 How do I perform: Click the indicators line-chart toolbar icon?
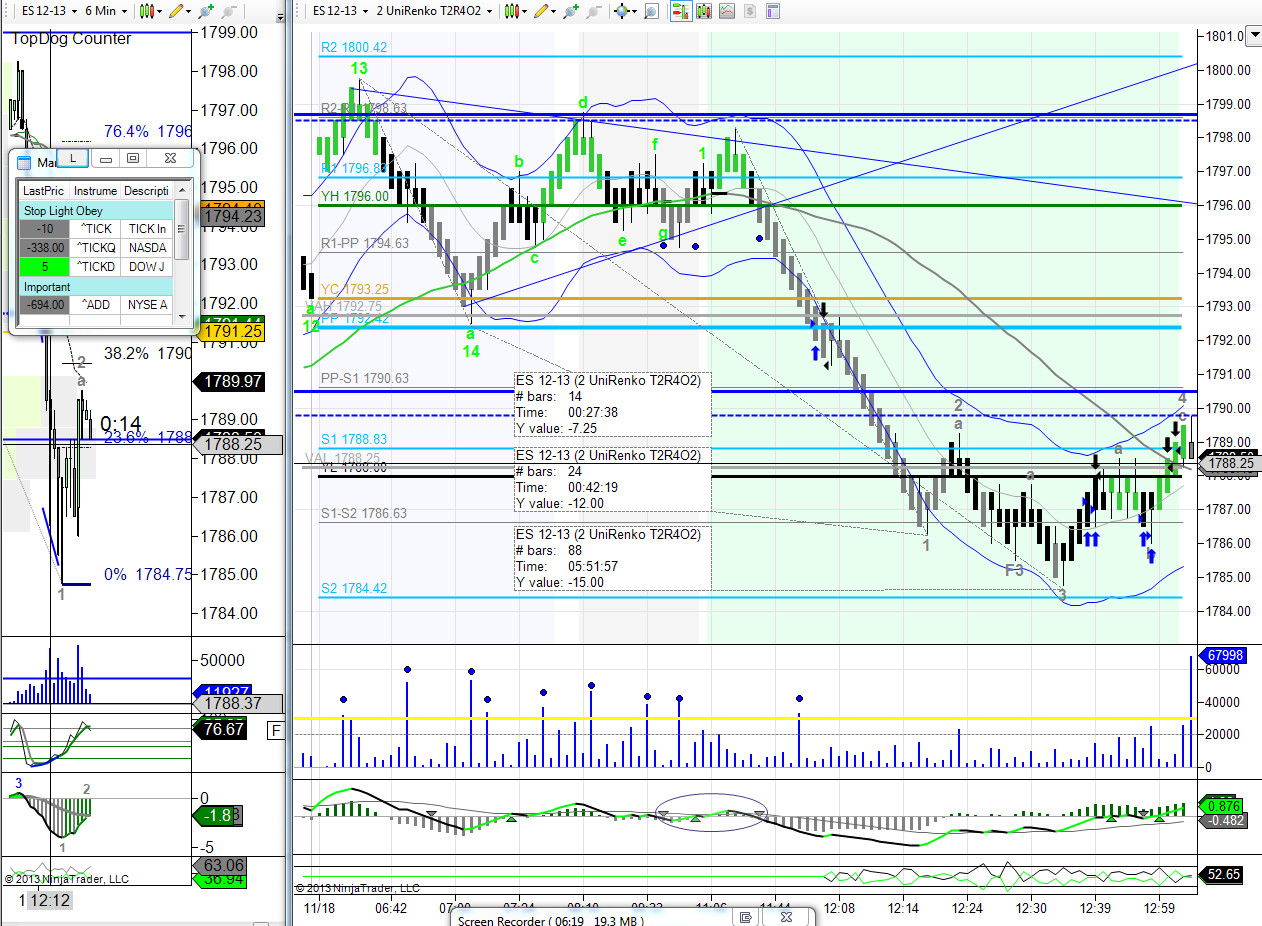pos(726,11)
